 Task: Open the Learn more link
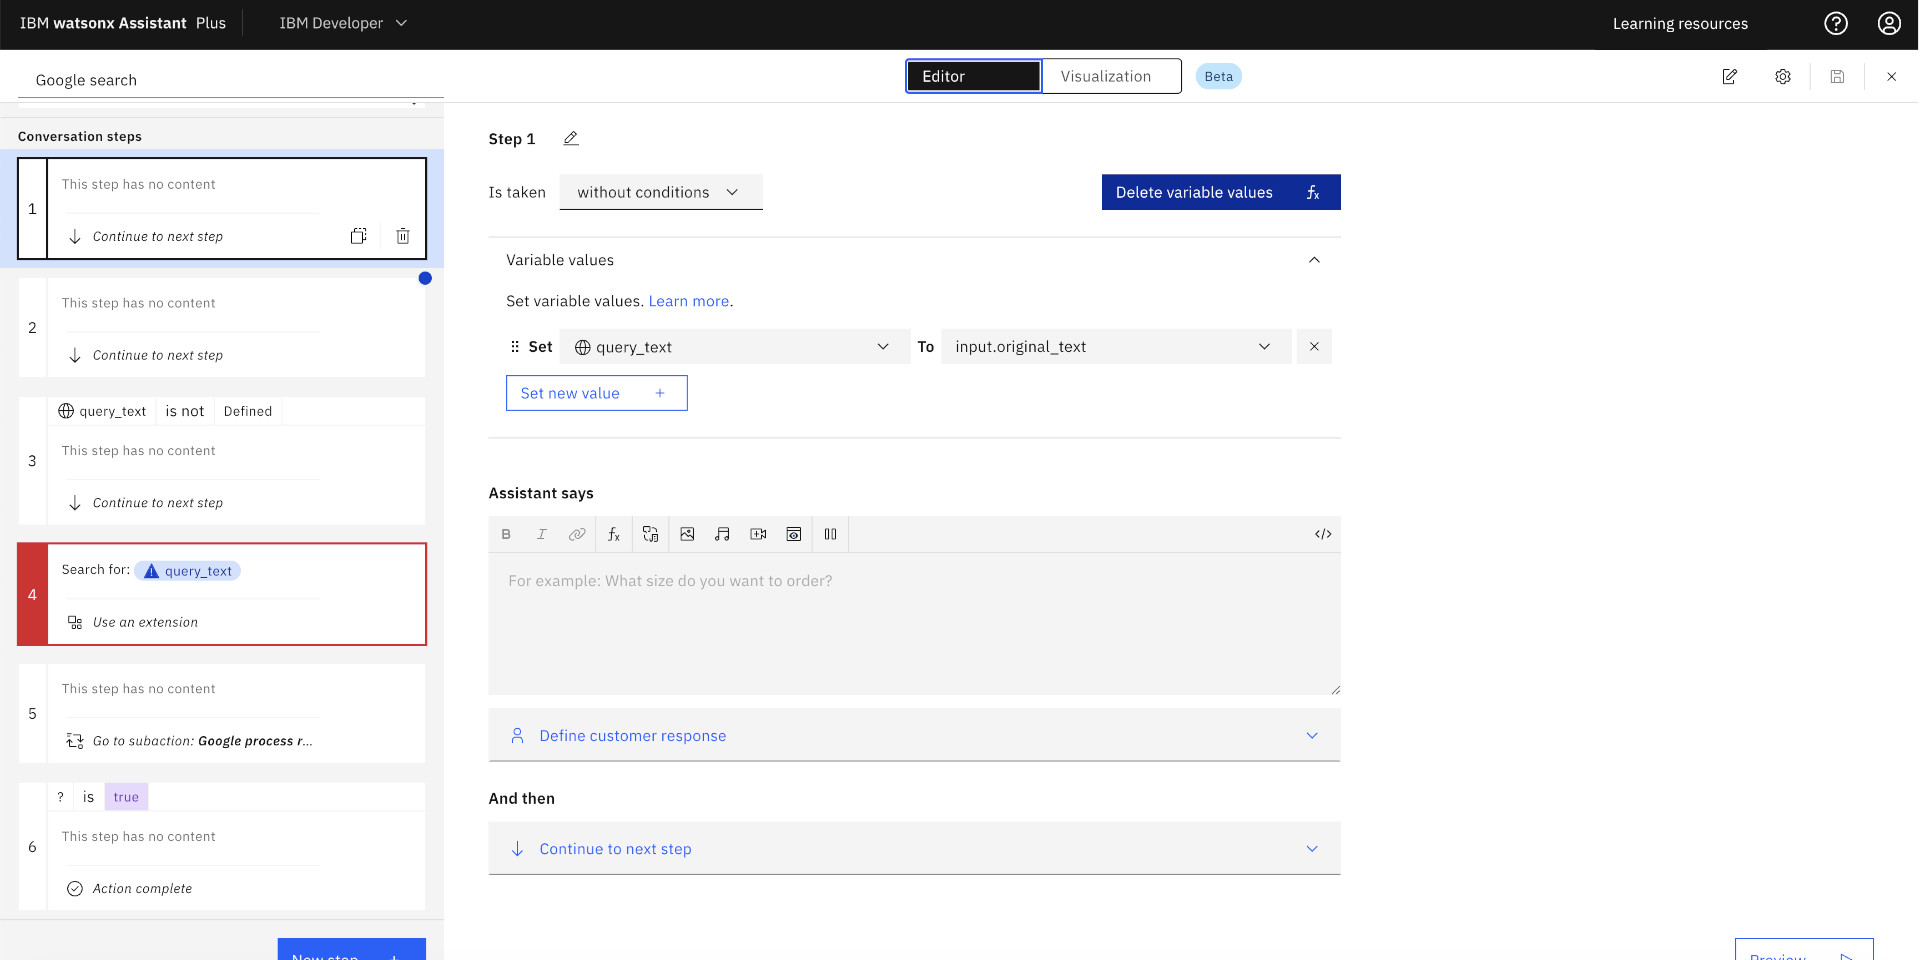[x=688, y=301]
